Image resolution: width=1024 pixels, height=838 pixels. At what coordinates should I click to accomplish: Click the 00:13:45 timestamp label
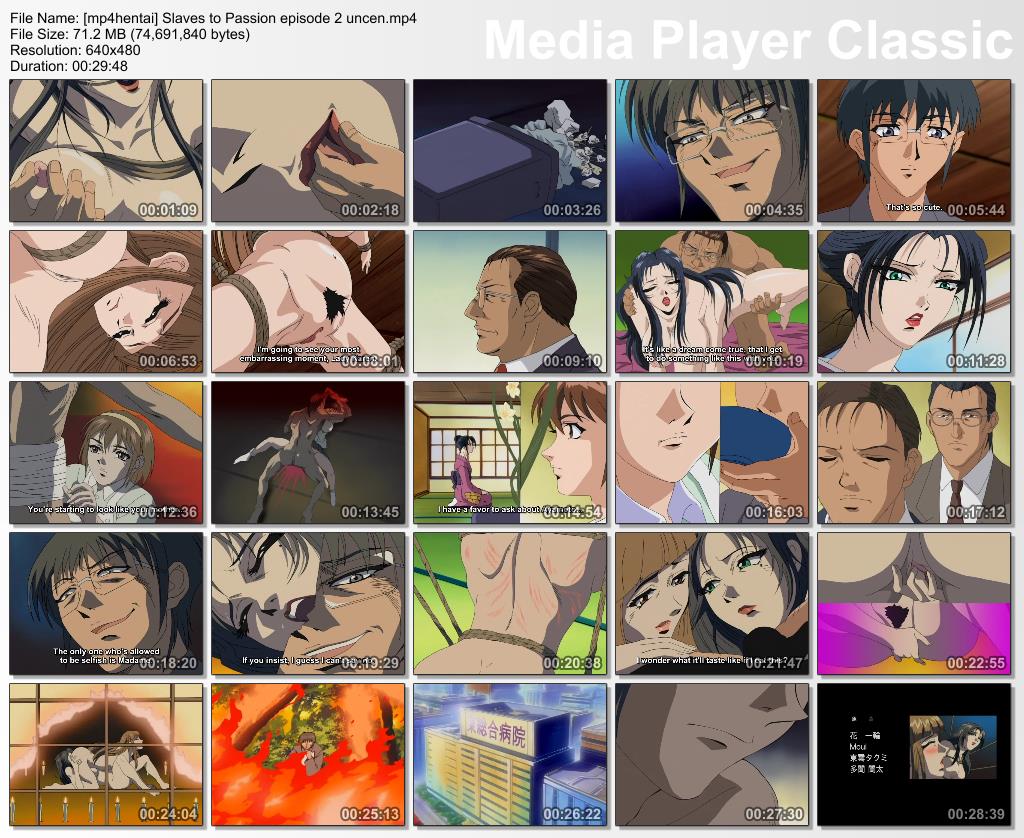pos(370,513)
